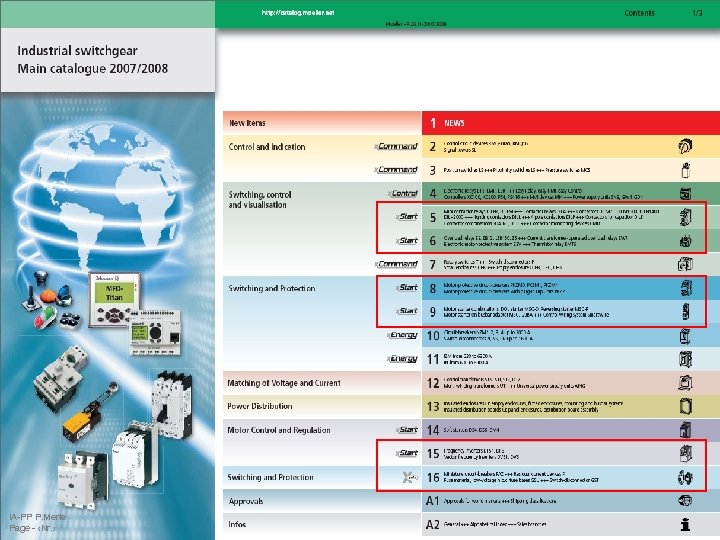The width and height of the screenshot is (720, 540).
Task: Click the pushbuttons and joystick product image
Action: click(x=51, y=300)
